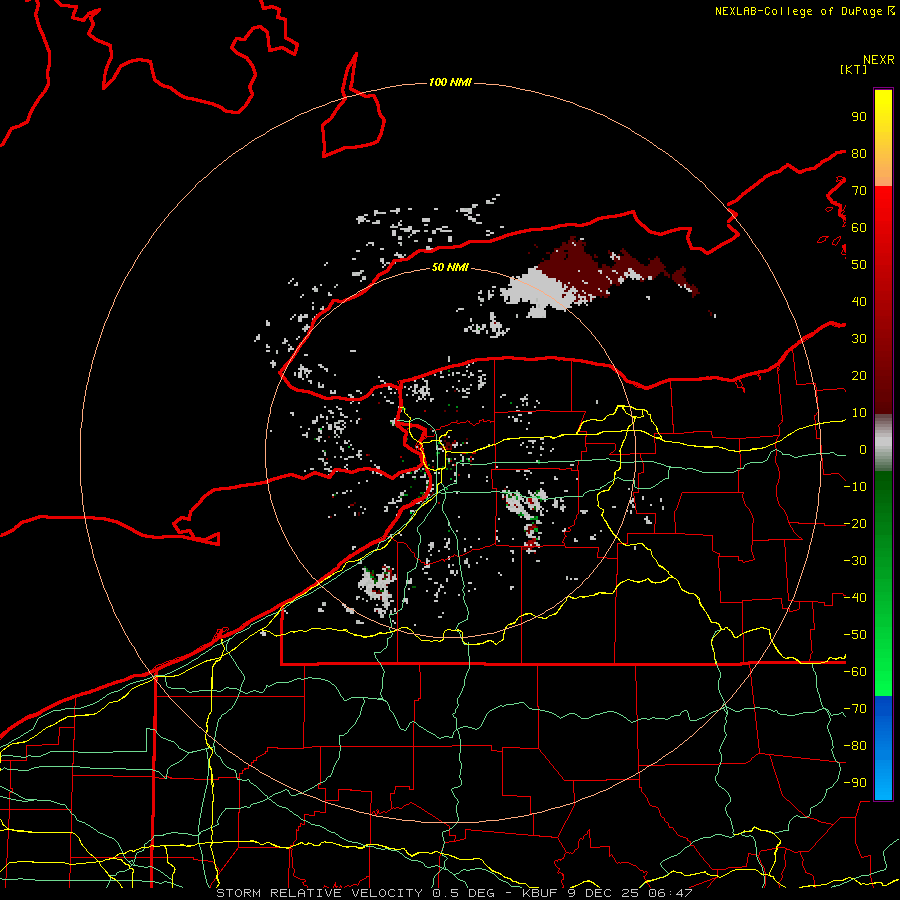
Task: Click the large gray echo over Lake Ontario
Action: click(x=540, y=290)
